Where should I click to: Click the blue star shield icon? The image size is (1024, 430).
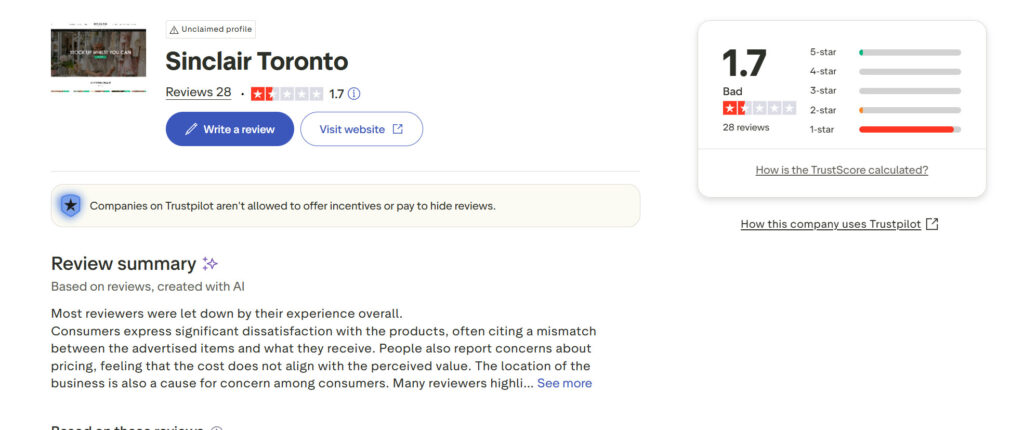point(70,206)
